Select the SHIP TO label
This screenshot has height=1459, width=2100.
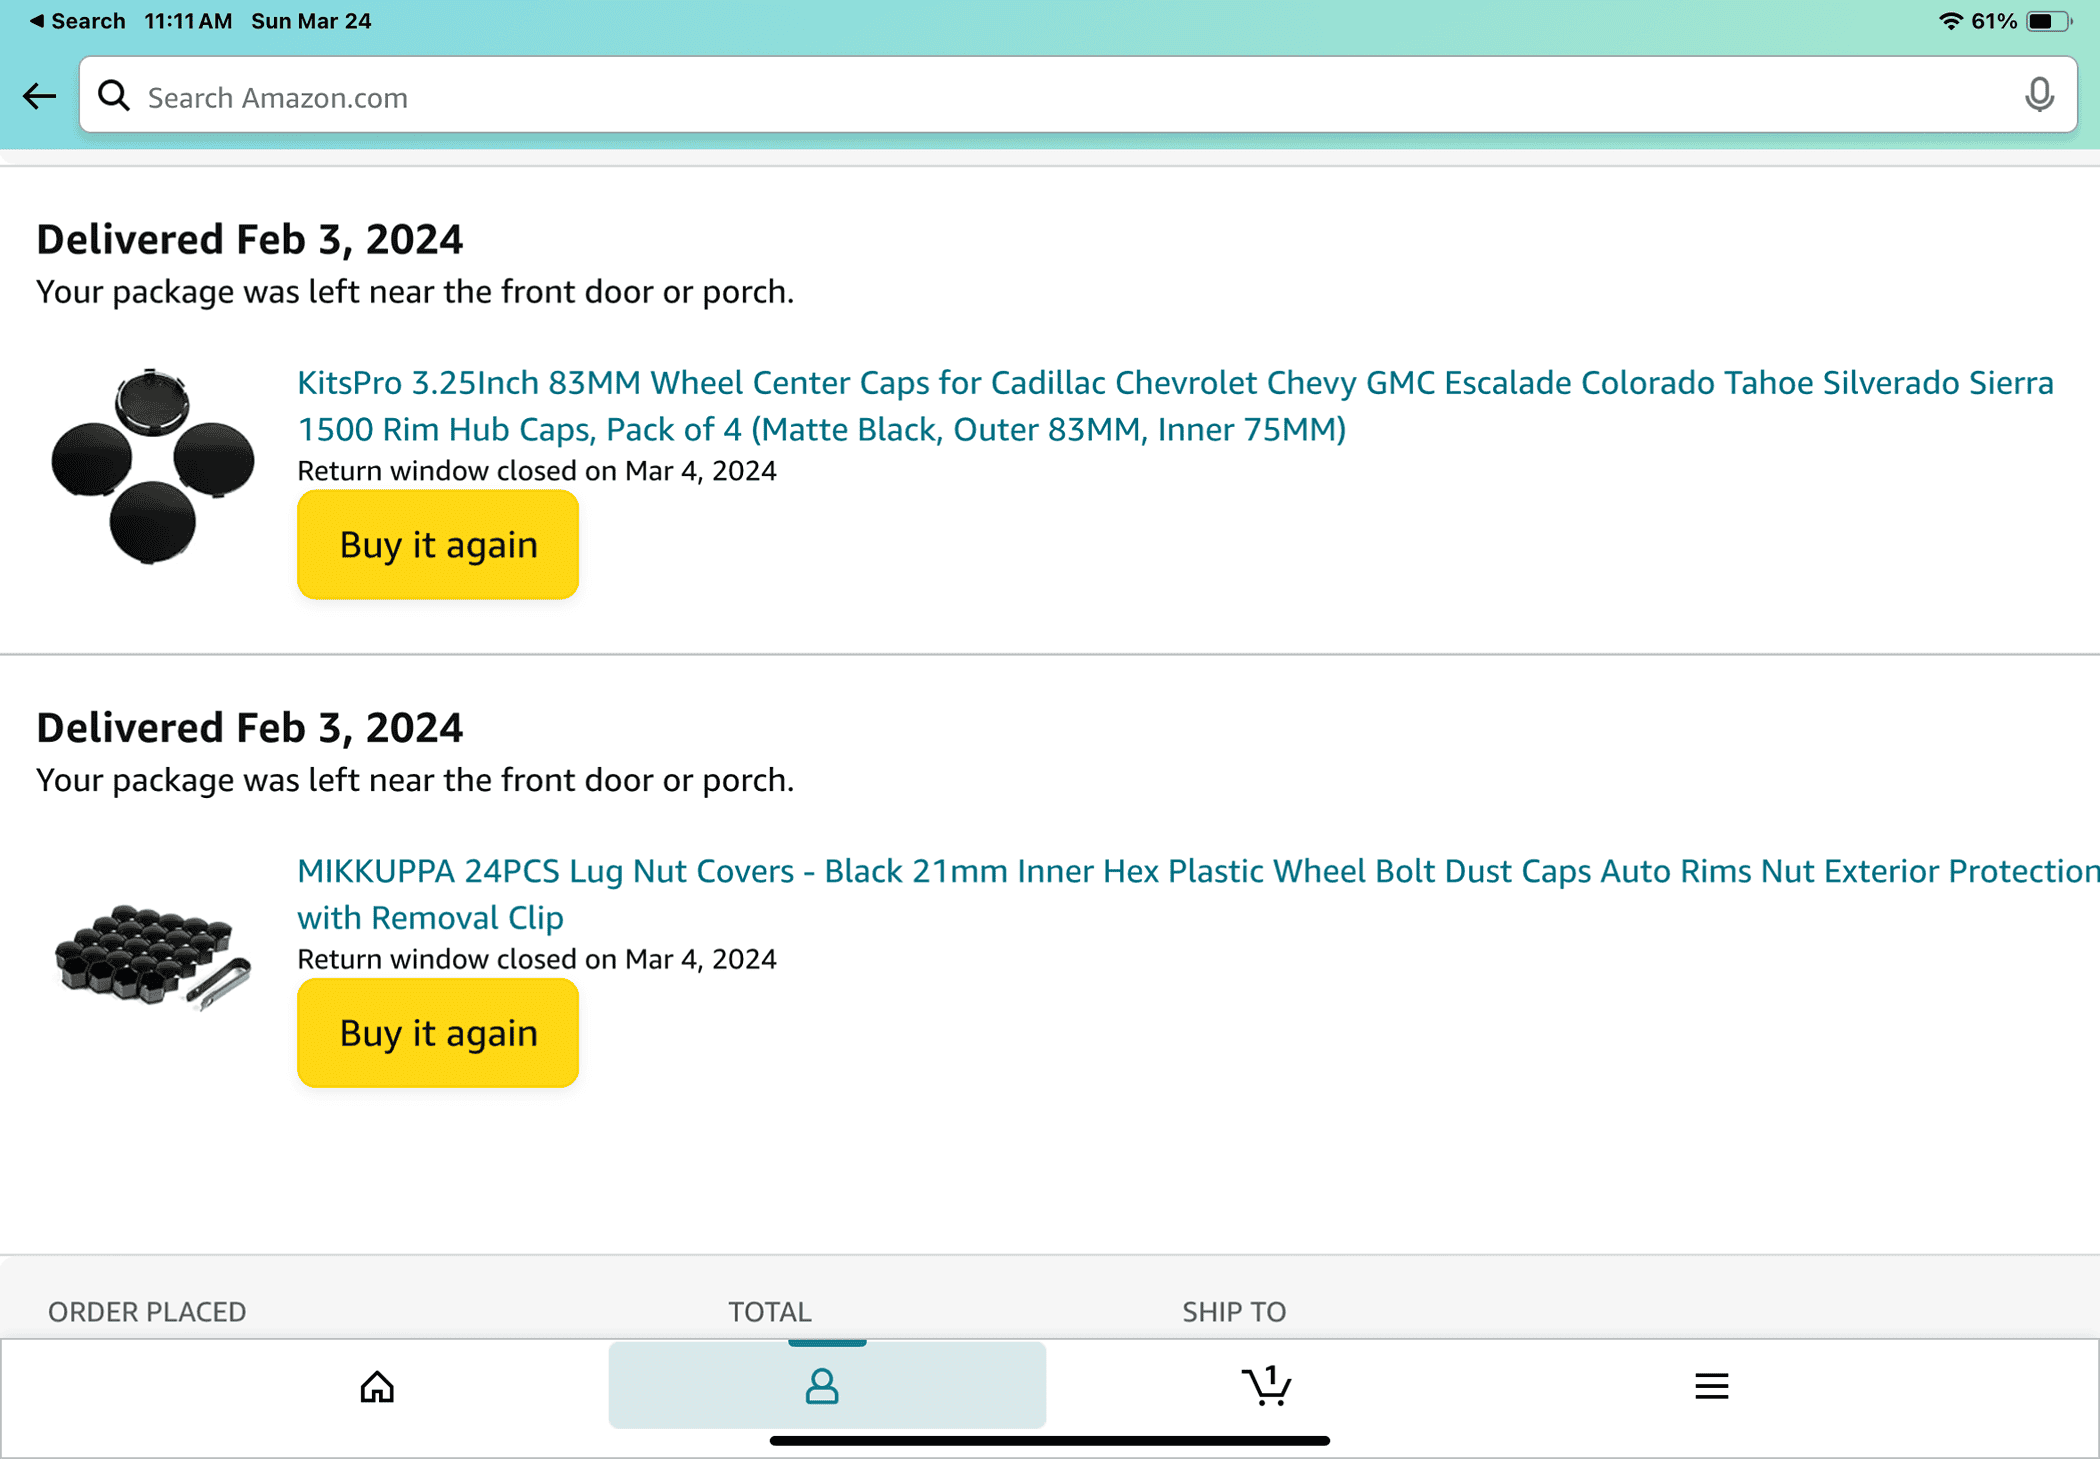(1234, 1311)
